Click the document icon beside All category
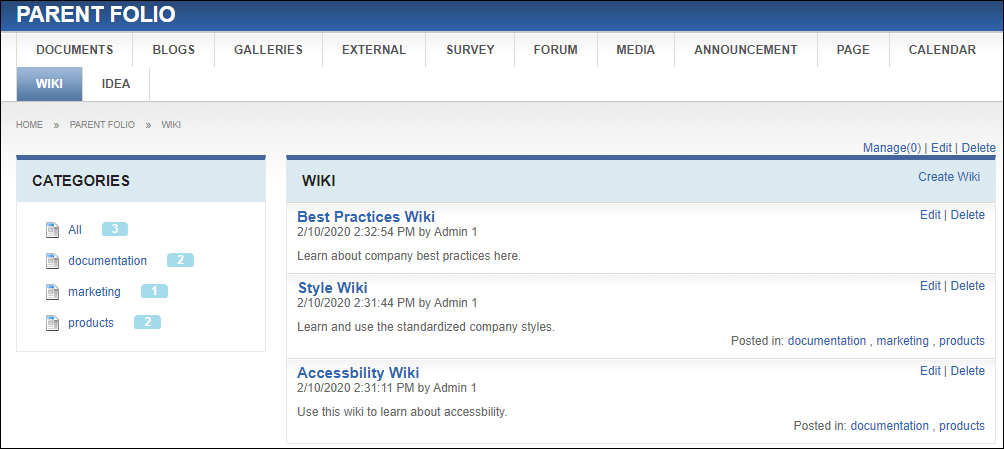This screenshot has width=1004, height=449. pos(53,230)
